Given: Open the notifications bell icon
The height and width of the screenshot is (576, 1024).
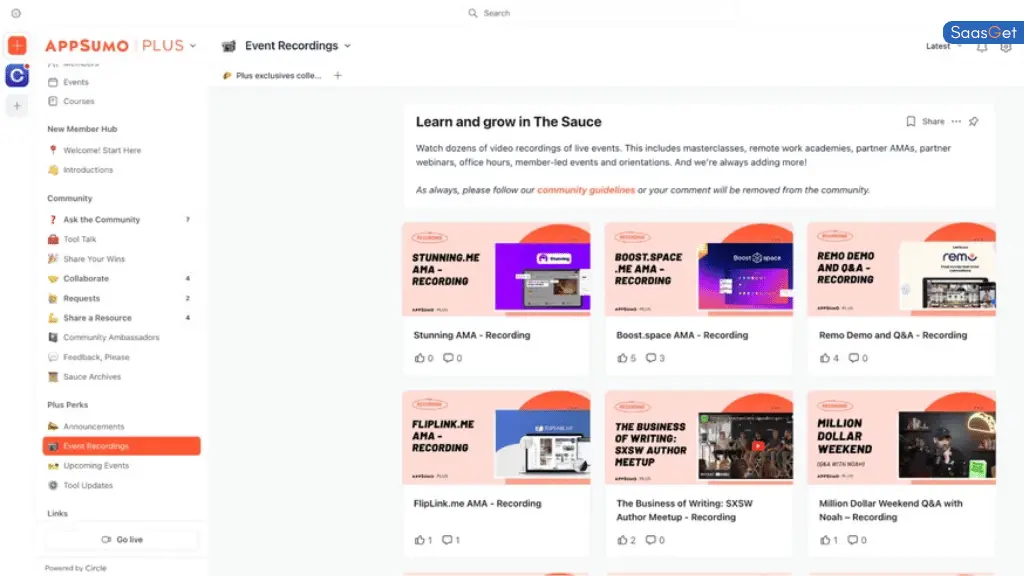Looking at the screenshot, I should (982, 47).
